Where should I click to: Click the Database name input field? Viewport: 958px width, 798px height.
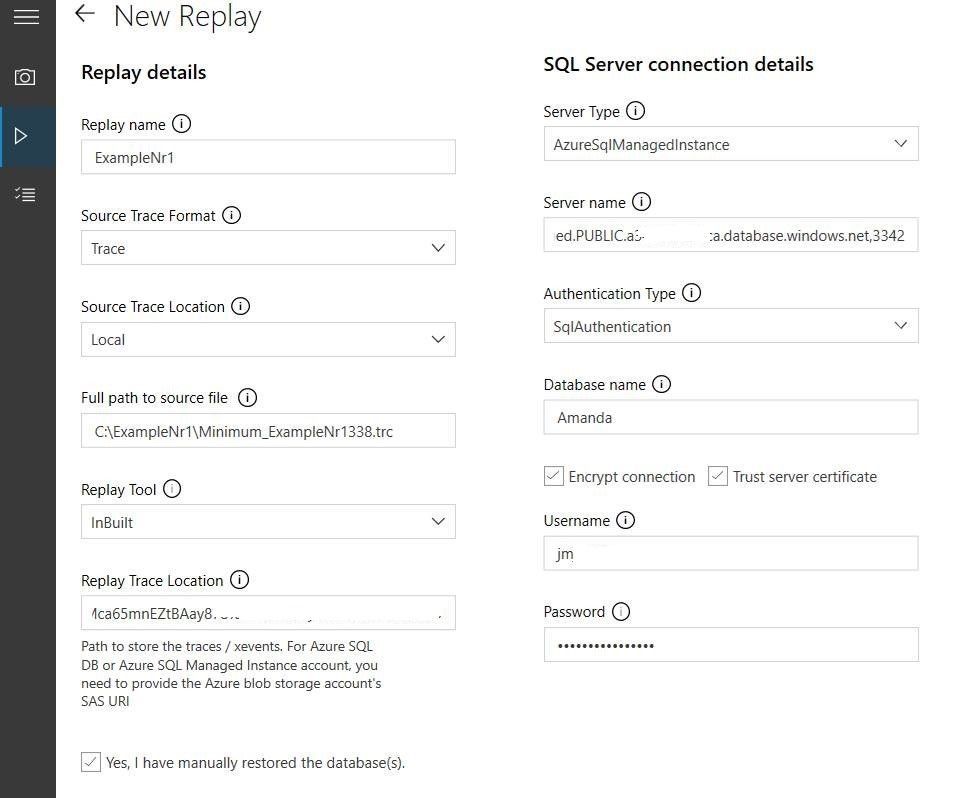pos(731,418)
